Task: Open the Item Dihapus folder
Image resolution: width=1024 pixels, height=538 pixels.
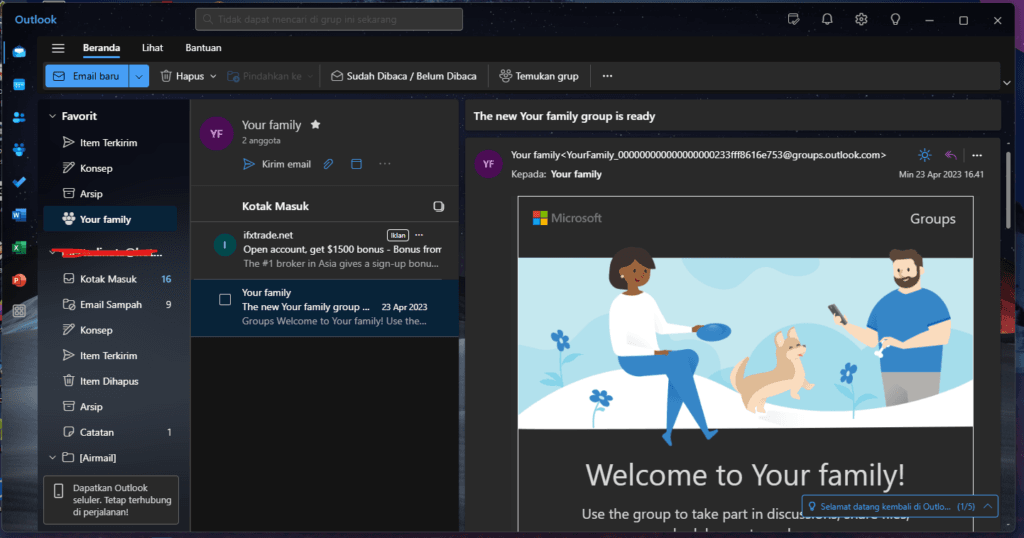Action: pos(110,381)
